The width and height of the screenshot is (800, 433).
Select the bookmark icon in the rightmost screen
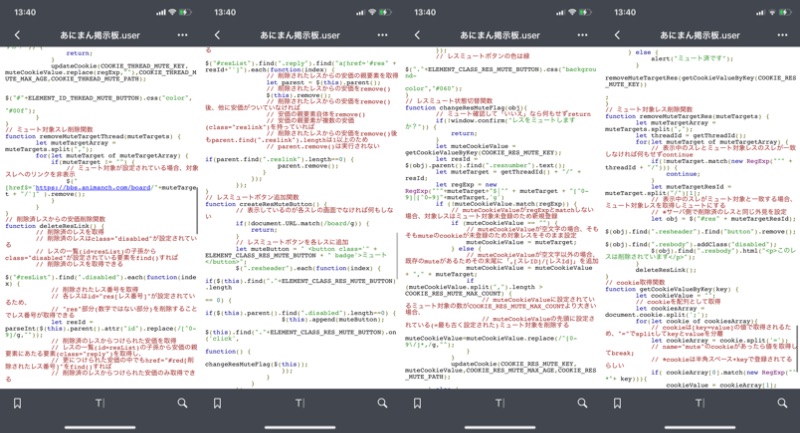(x=618, y=403)
